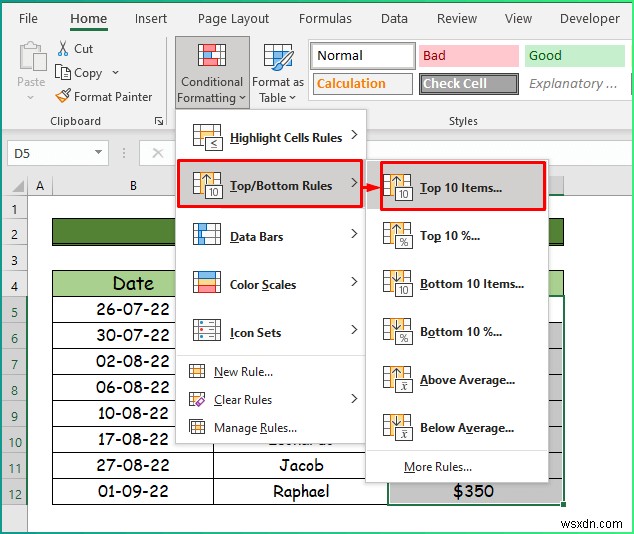Click the Paste clipboard icon

click(32, 56)
